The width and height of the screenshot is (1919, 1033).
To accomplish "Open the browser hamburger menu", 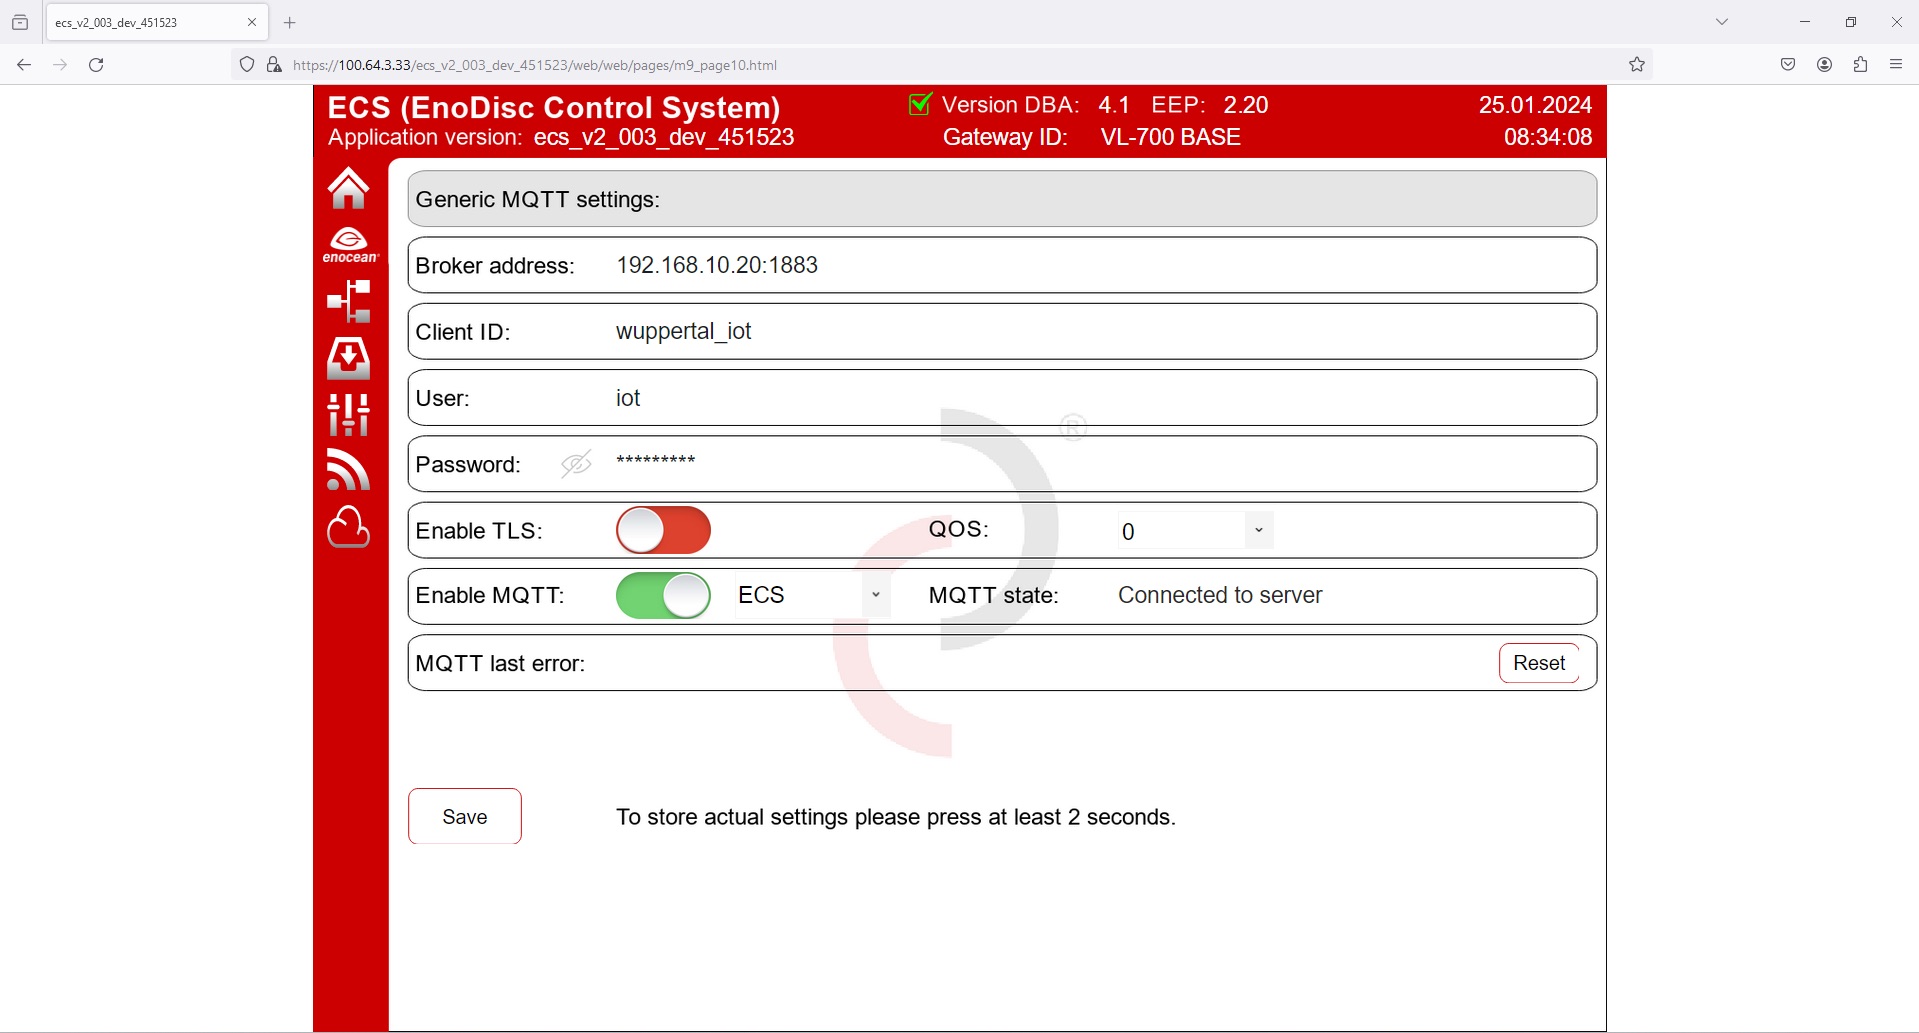I will tap(1896, 65).
